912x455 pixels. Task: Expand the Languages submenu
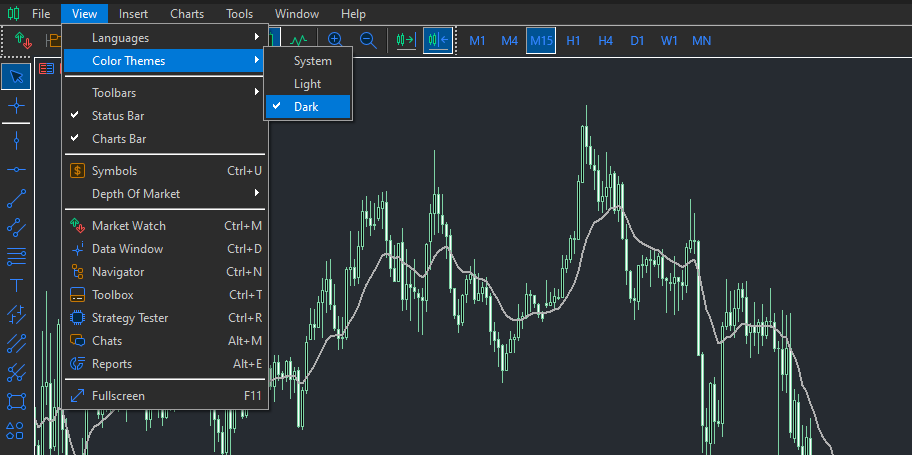[165, 38]
